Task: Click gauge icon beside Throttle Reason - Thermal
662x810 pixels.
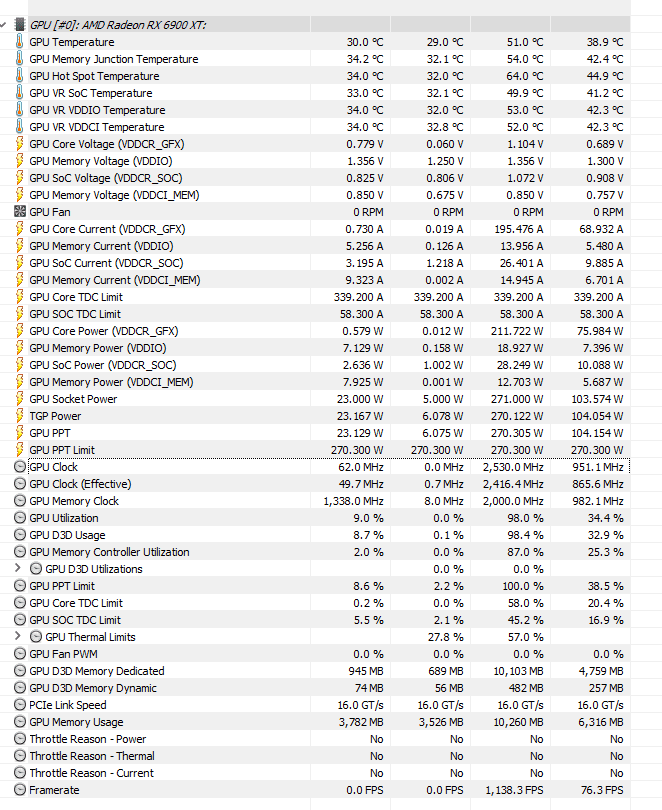Action: [20, 756]
